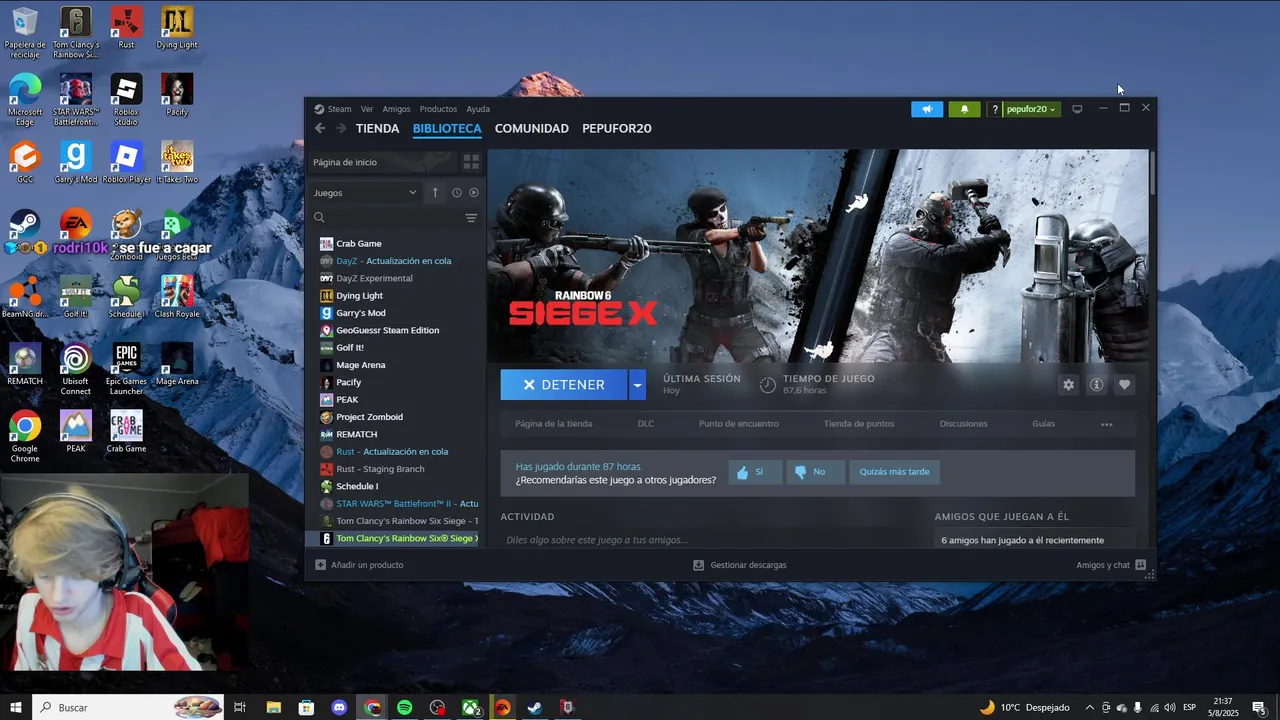Open the Amigos menu
The width and height of the screenshot is (1280, 720).
pos(396,109)
